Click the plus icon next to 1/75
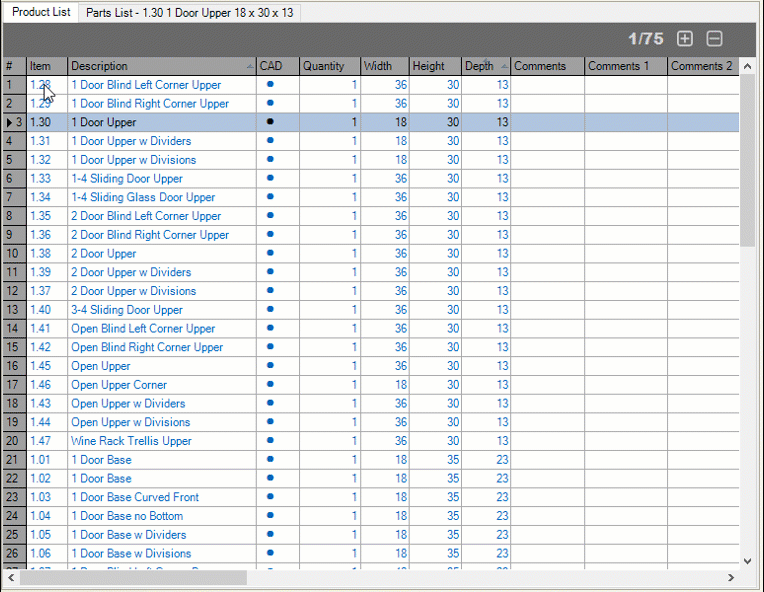Screen dimensions: 764x592 [x=685, y=38]
